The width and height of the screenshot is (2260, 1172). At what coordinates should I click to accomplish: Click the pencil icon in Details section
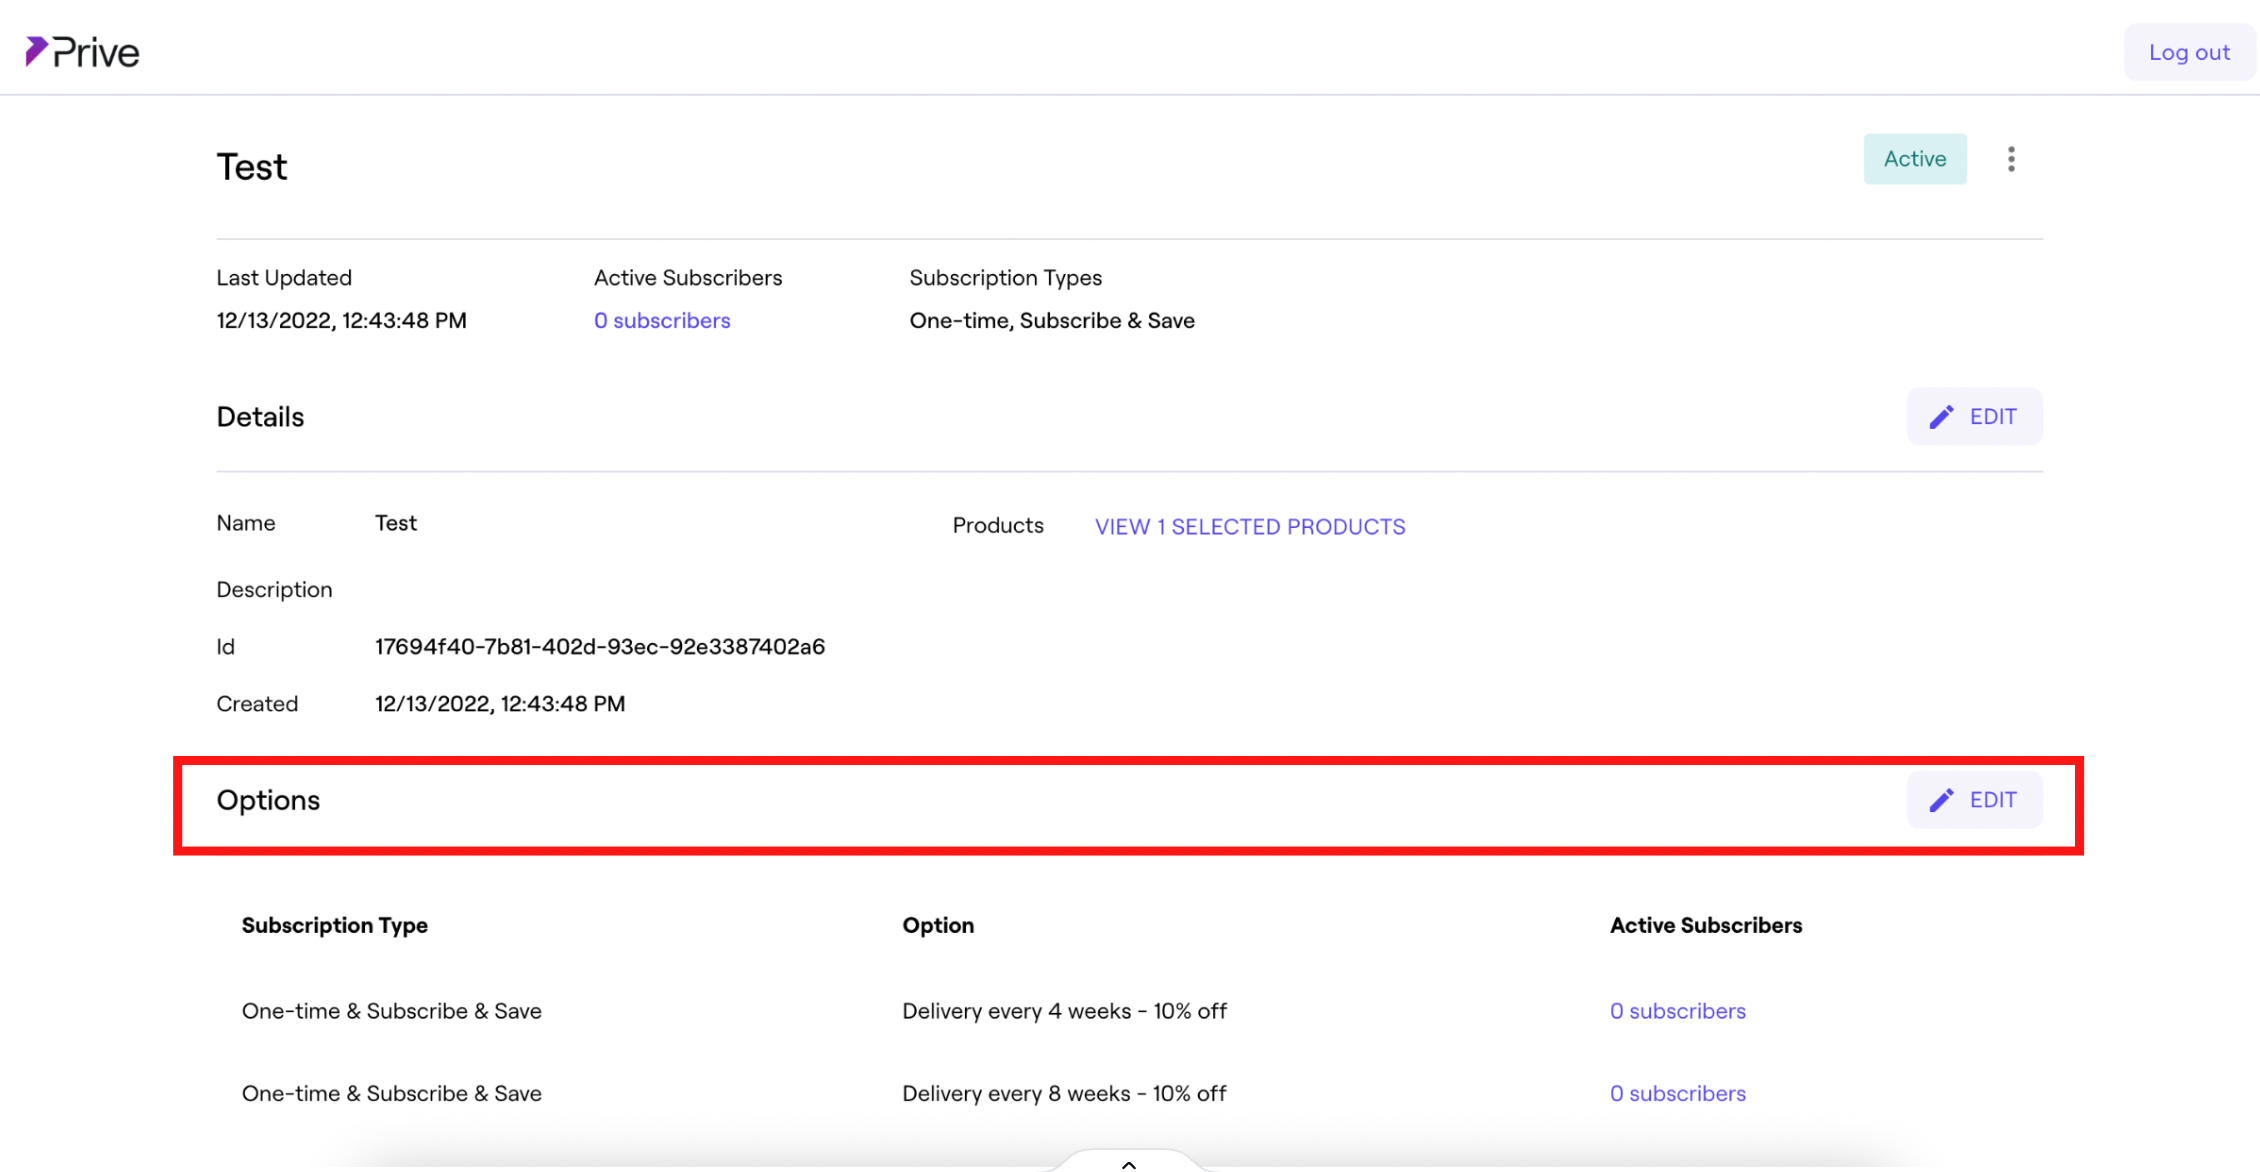point(1941,417)
